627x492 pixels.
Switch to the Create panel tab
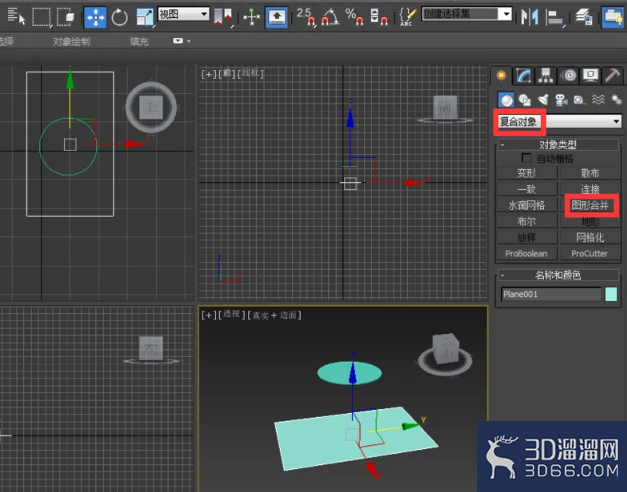pos(501,75)
